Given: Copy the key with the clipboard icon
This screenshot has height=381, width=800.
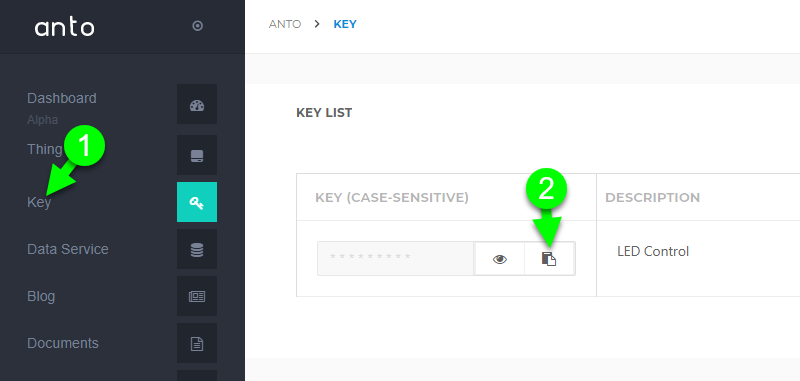Looking at the screenshot, I should coord(549,259).
